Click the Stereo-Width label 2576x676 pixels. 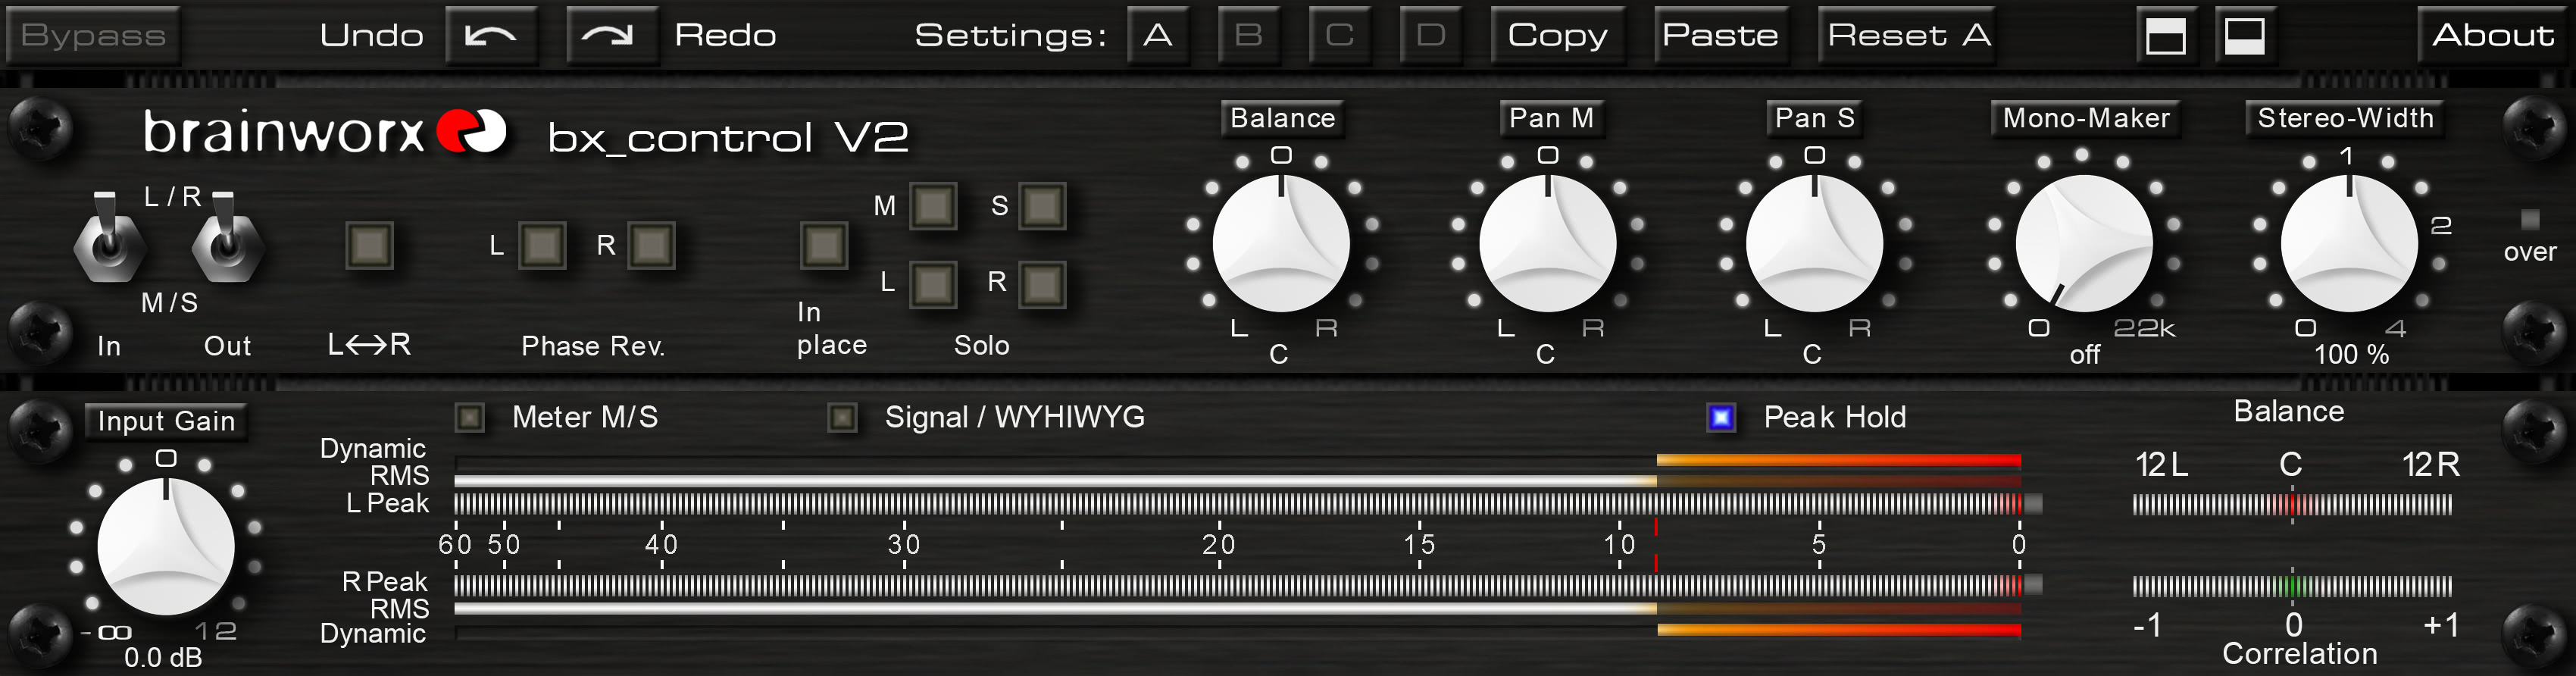(2346, 118)
